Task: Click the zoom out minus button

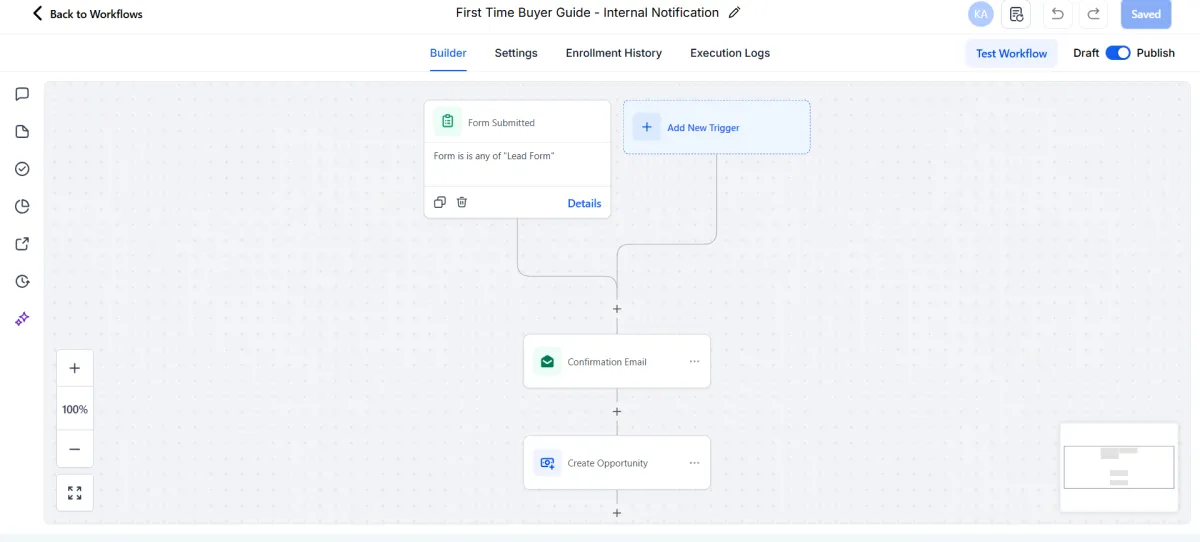Action: click(x=75, y=449)
